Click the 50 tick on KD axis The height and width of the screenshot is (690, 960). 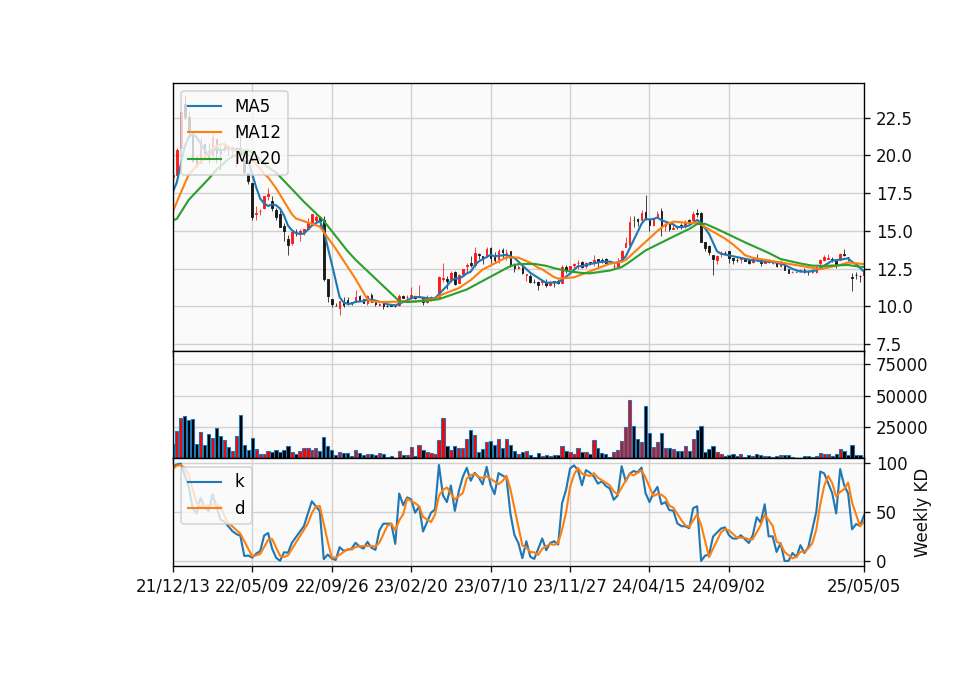(x=887, y=512)
